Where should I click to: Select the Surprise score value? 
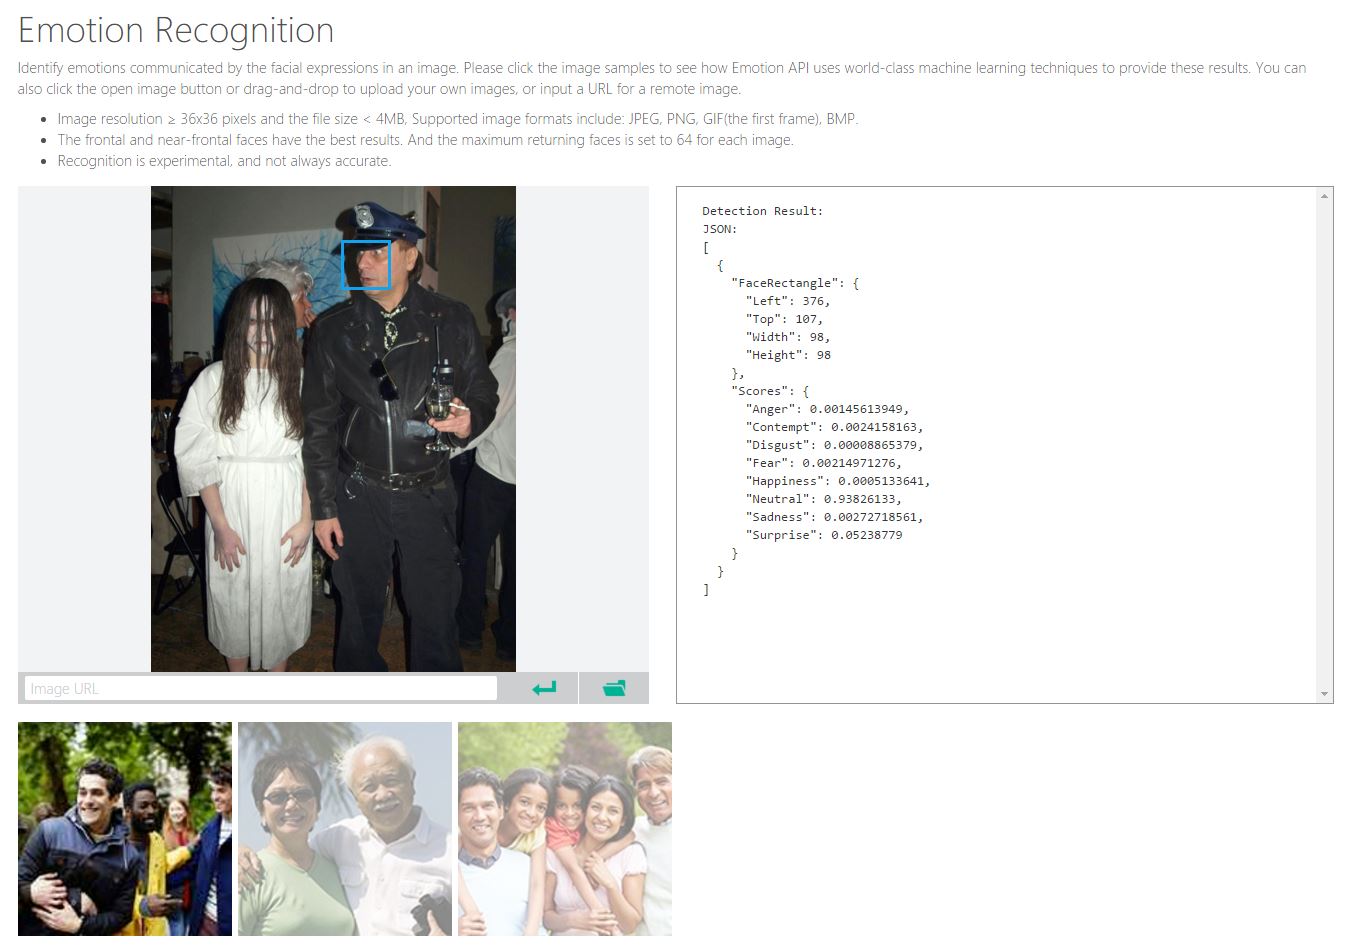tap(866, 535)
